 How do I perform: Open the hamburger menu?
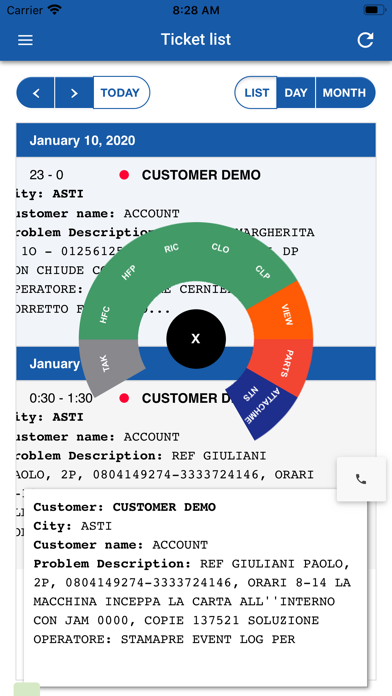(x=25, y=40)
